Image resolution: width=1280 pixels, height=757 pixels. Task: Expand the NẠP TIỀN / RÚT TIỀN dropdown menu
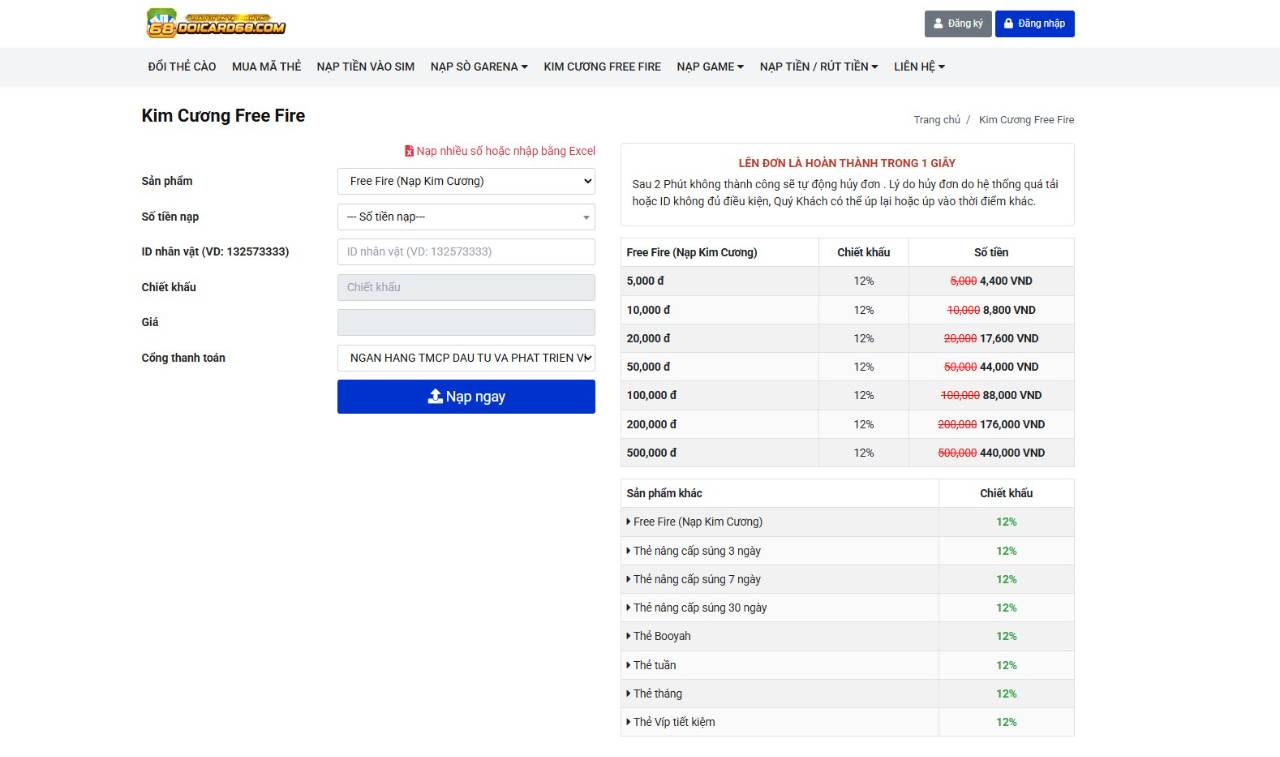819,67
